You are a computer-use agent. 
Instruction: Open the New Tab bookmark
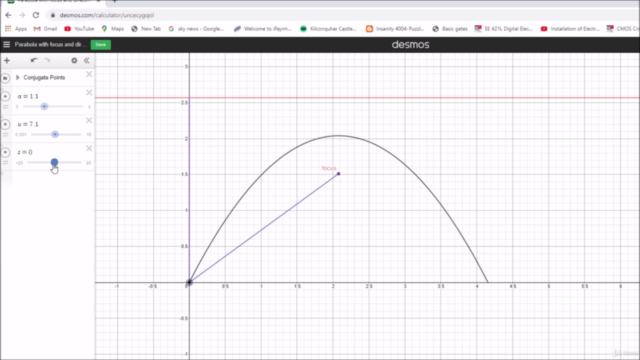146,29
